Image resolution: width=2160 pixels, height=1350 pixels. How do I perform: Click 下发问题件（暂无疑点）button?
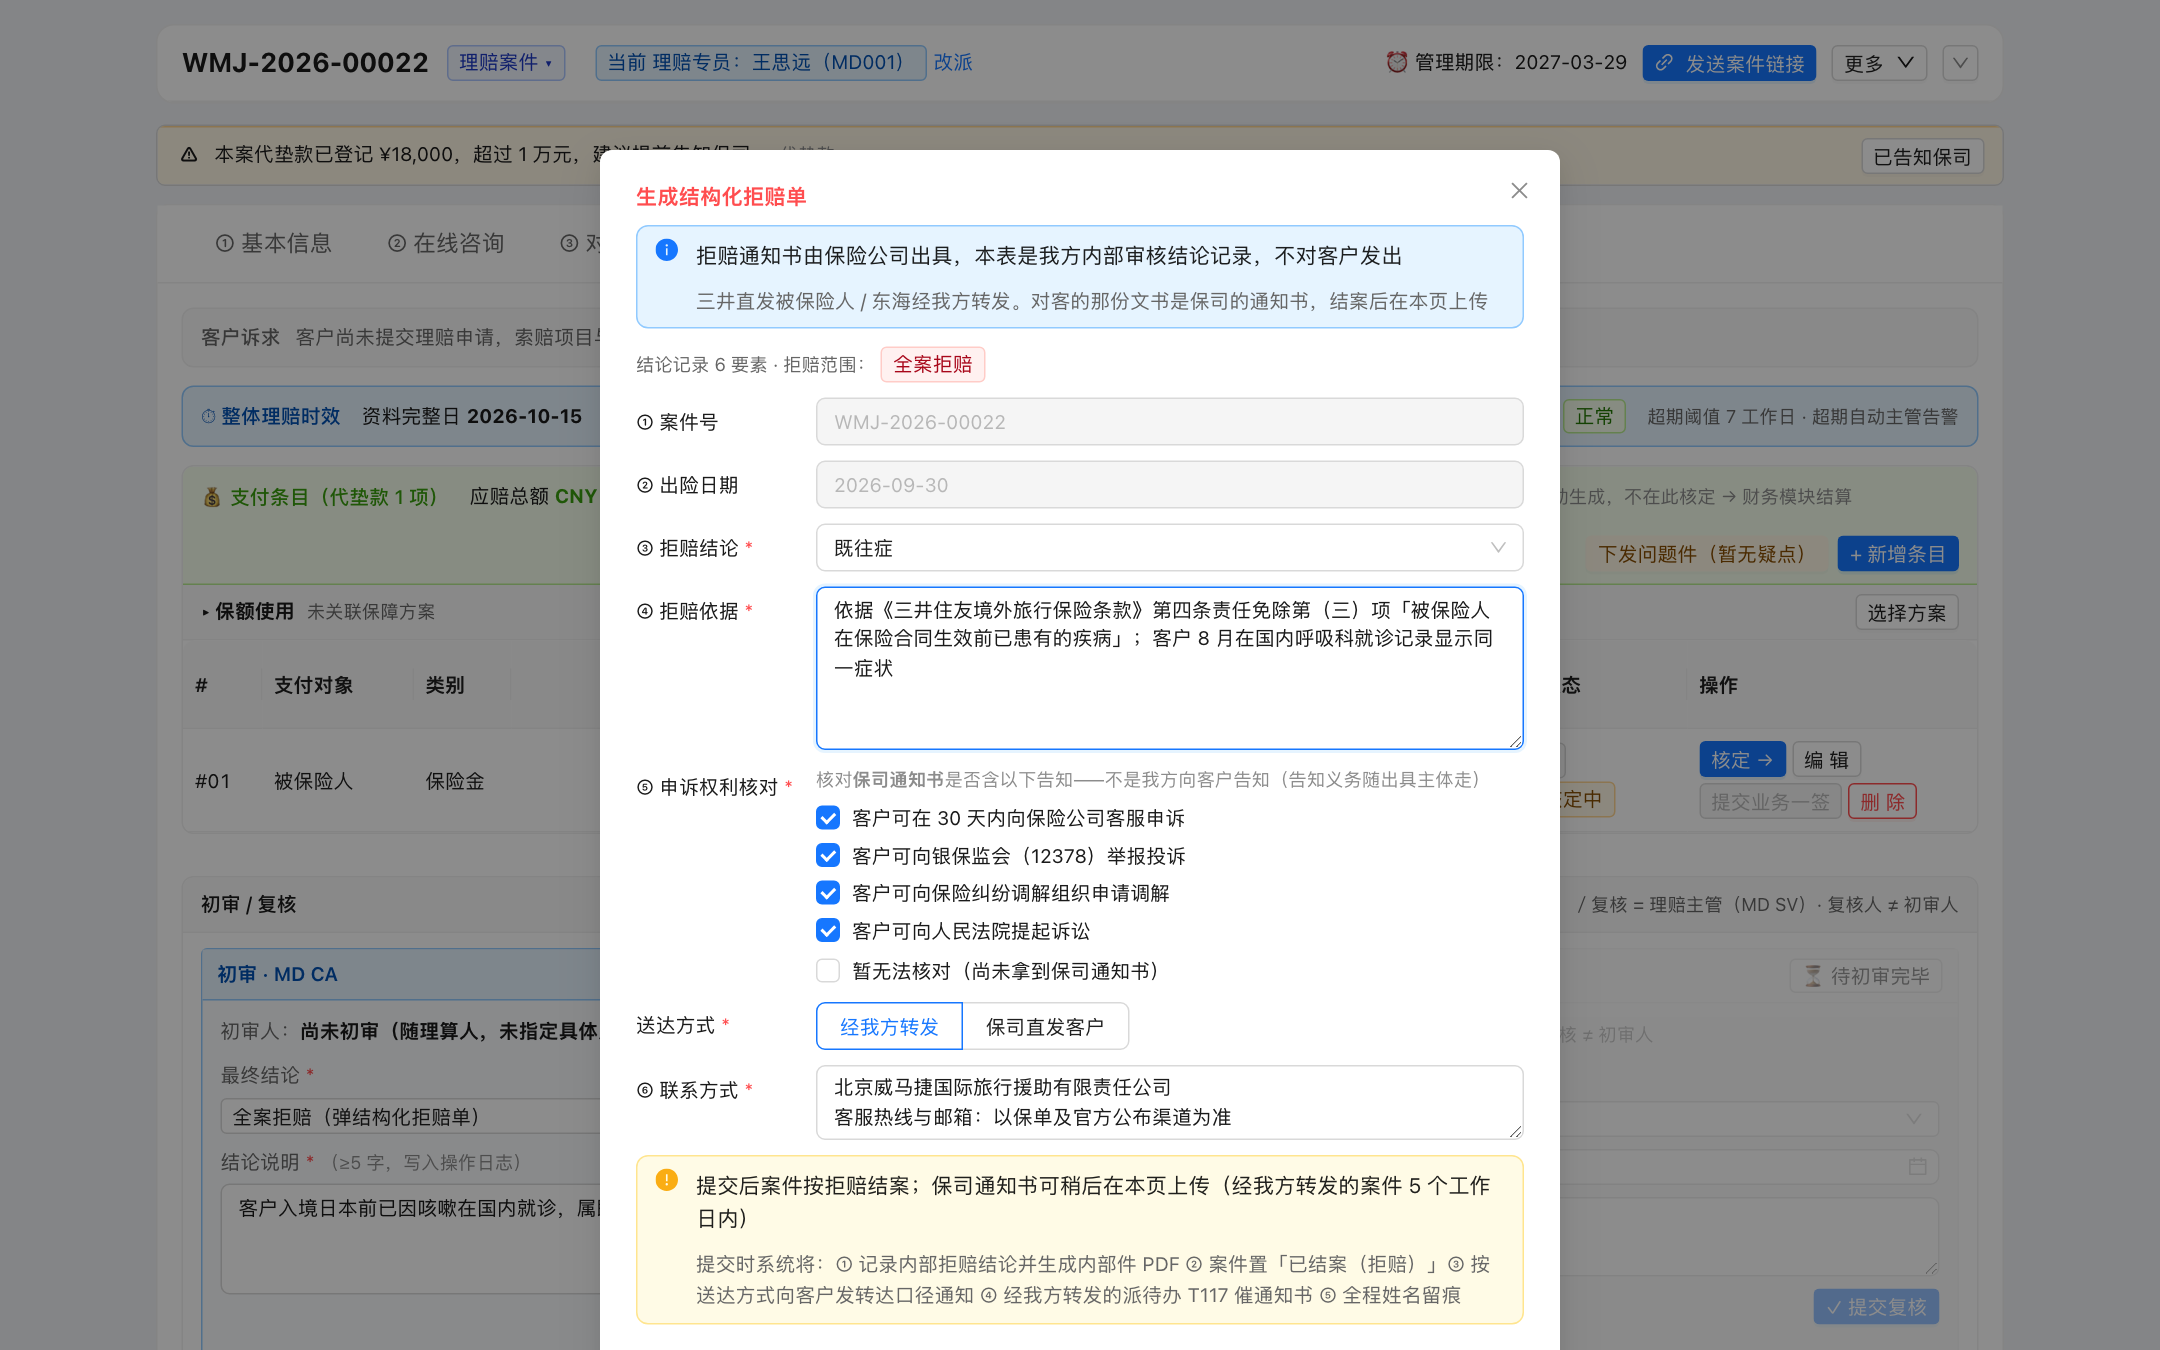point(1707,554)
